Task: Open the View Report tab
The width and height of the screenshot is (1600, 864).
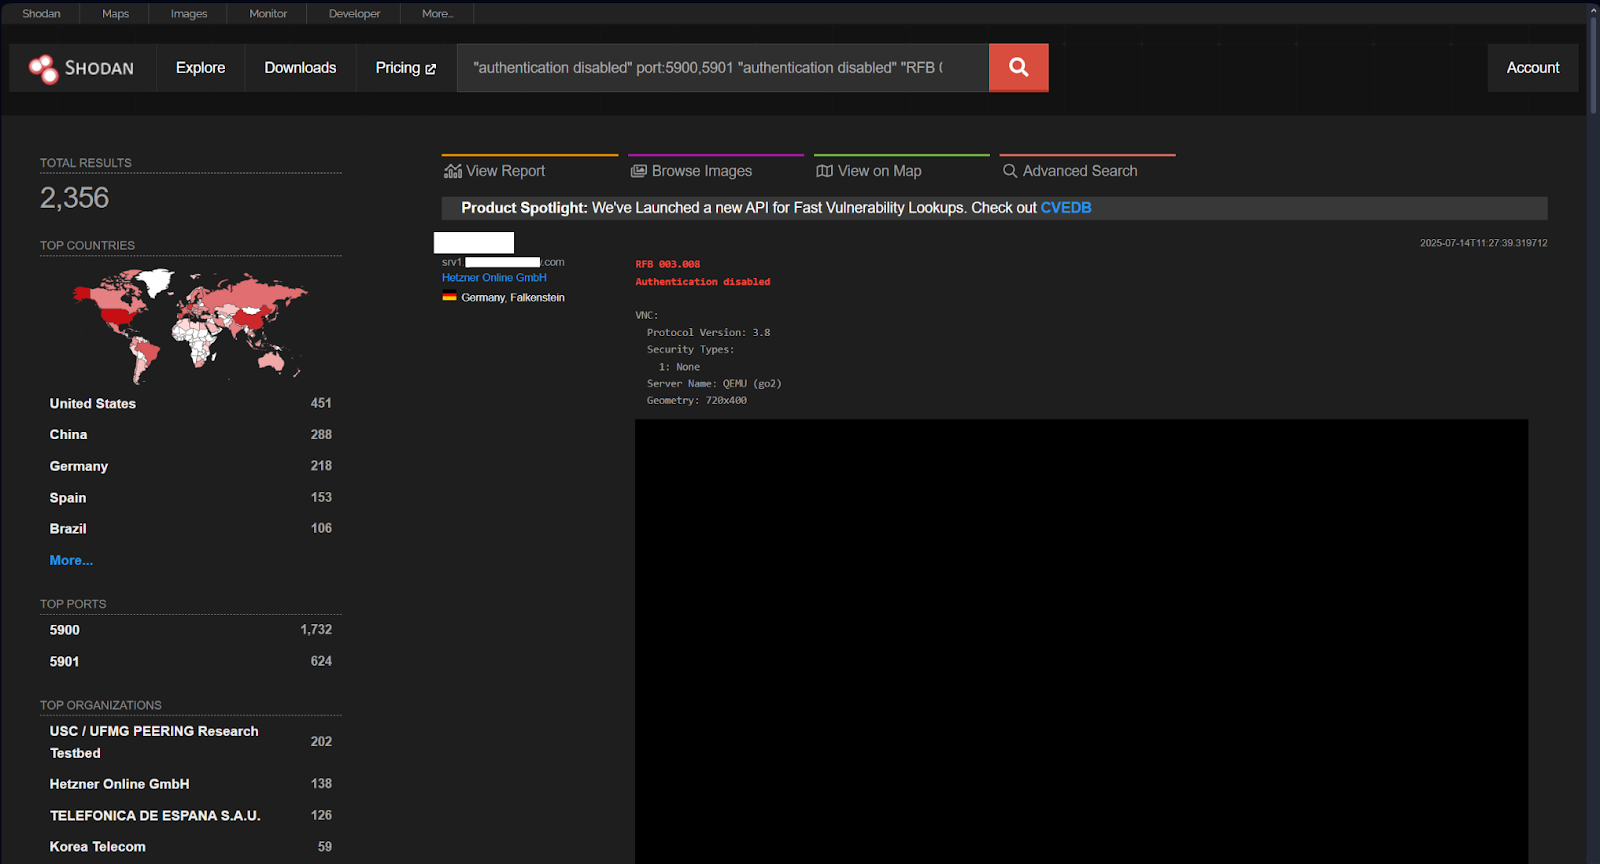Action: pyautogui.click(x=530, y=170)
